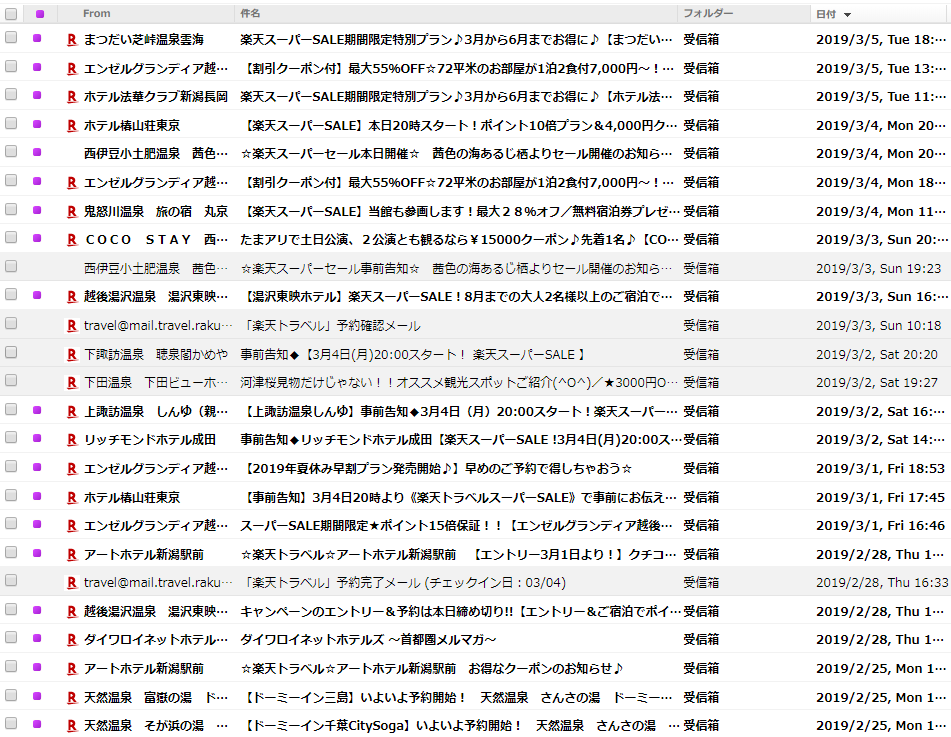Select the checkbox on the 予約確認メール row
Screen dimensions: 951x737
(11, 323)
